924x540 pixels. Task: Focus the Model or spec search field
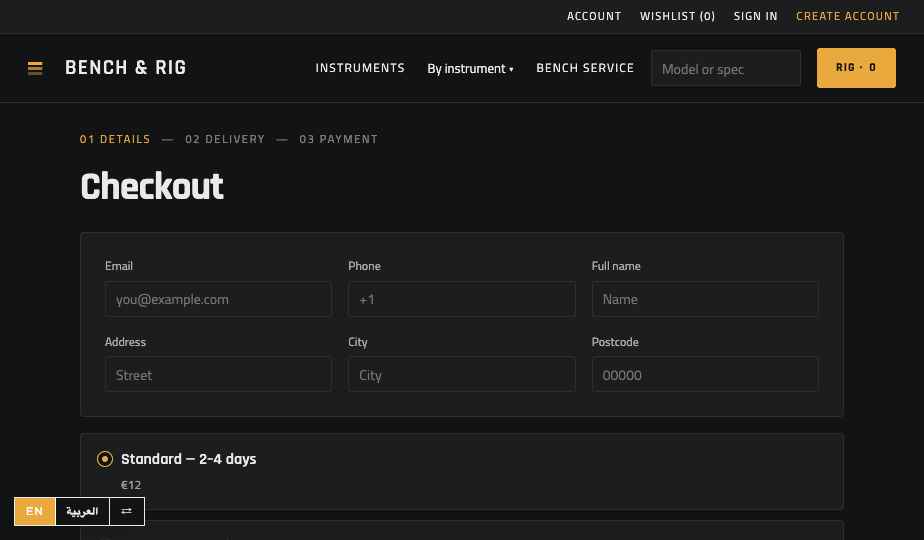726,68
